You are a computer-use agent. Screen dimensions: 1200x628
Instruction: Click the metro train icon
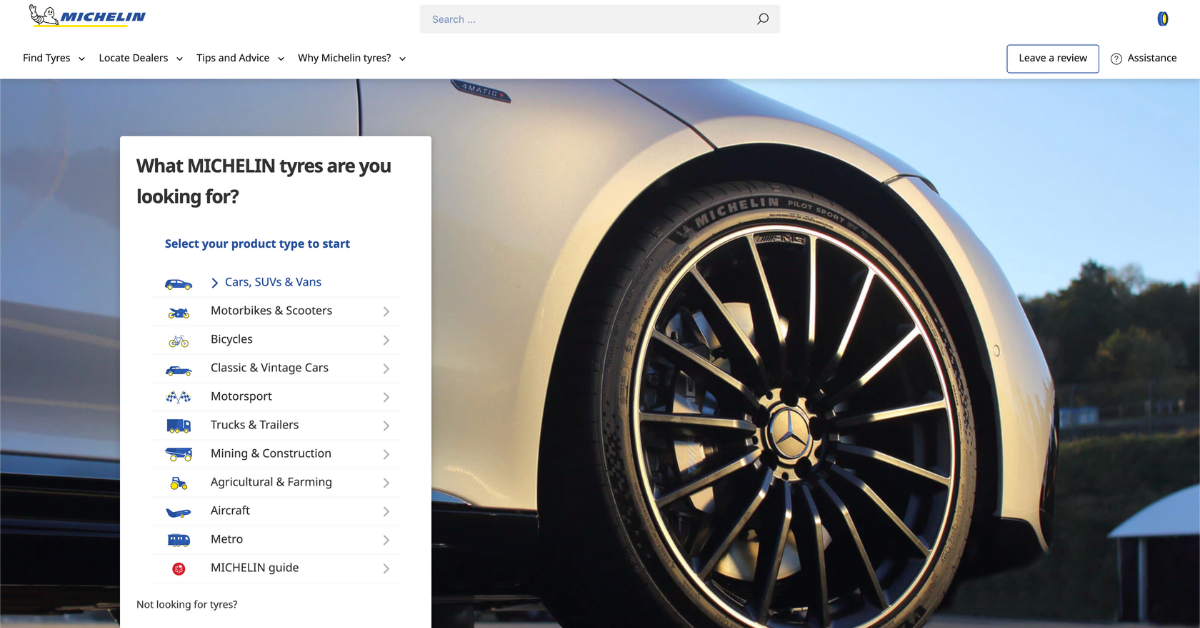[178, 540]
